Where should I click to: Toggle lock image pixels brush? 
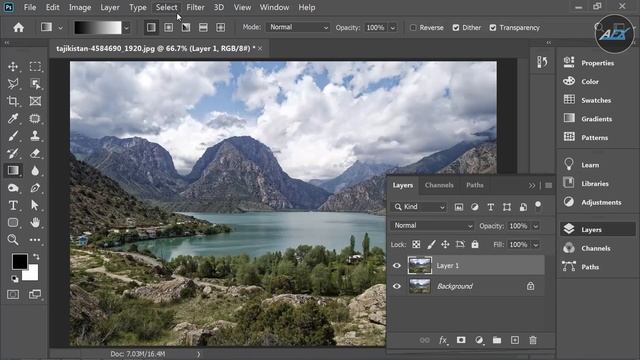pos(431,244)
